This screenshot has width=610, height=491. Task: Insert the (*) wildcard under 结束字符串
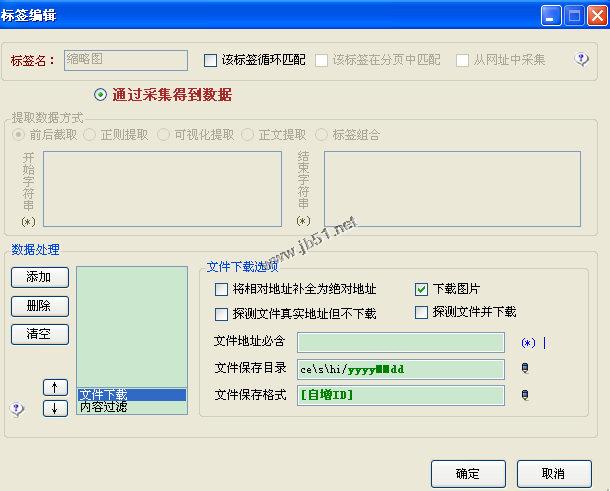pyautogui.click(x=303, y=221)
